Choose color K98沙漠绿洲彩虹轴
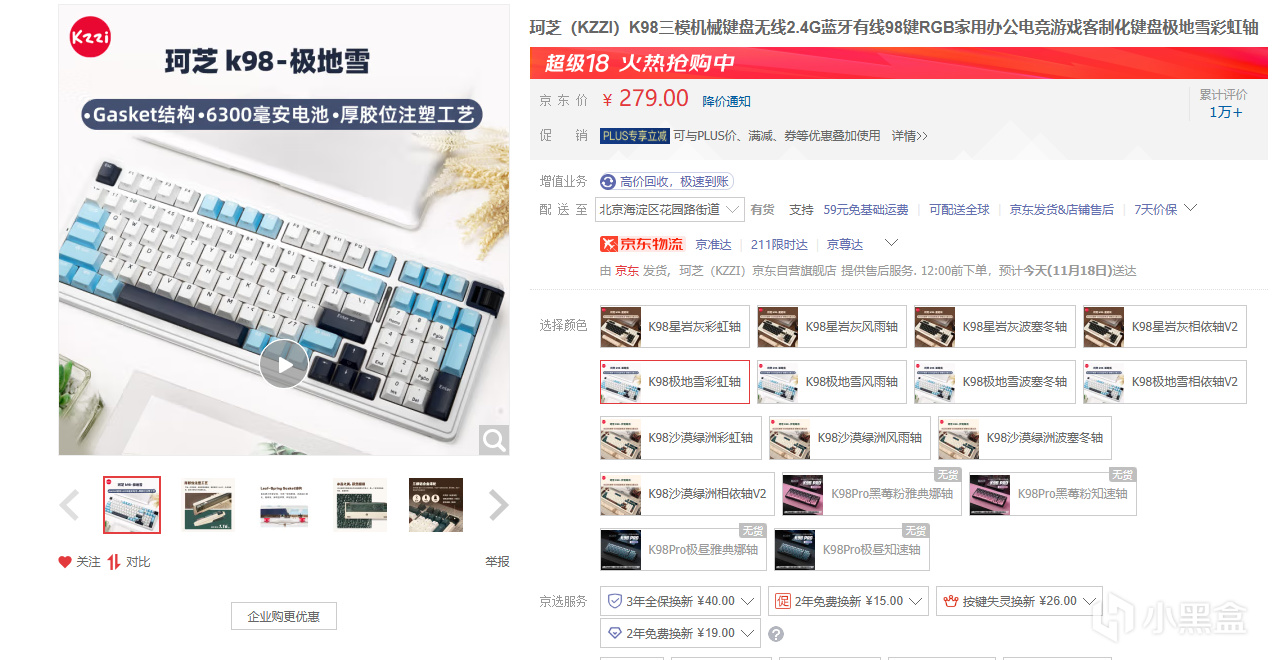 tap(681, 438)
